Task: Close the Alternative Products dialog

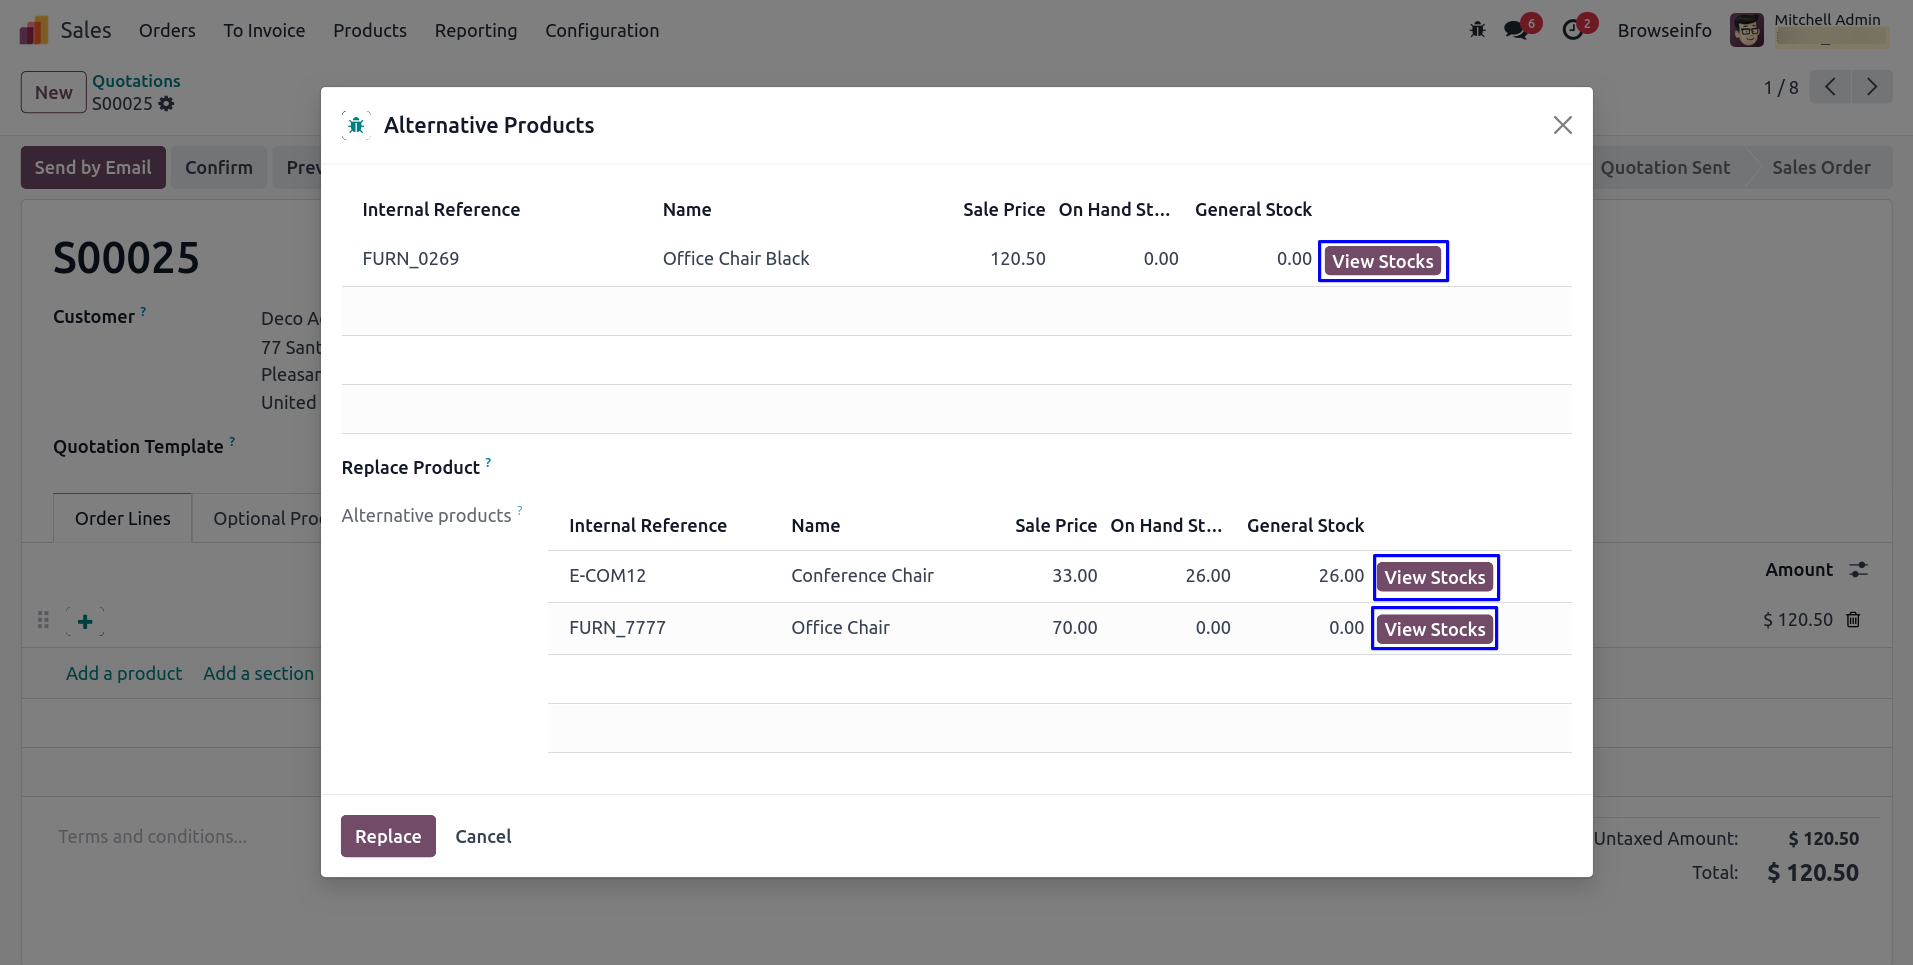Action: click(x=1562, y=125)
